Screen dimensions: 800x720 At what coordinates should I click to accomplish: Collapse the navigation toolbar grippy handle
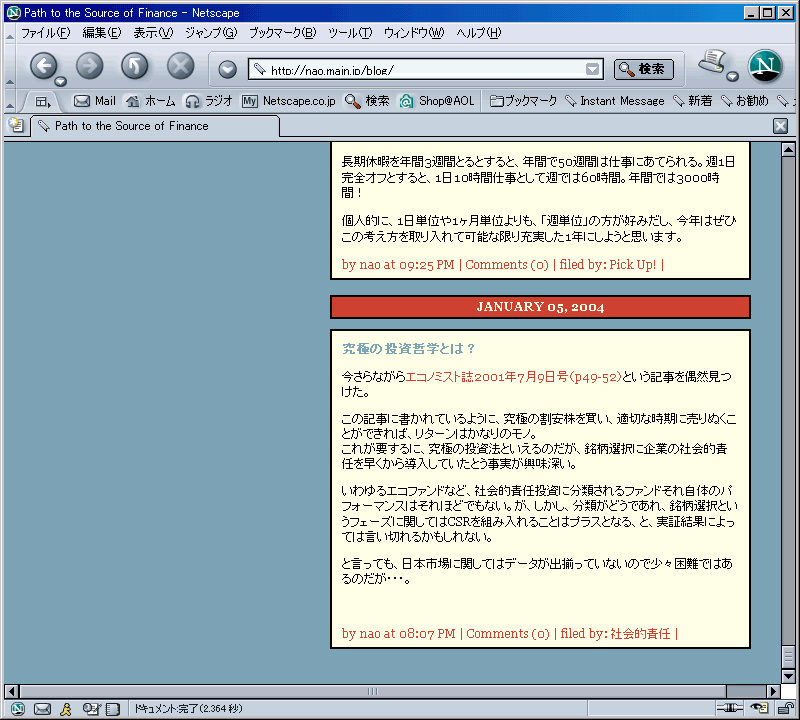(10, 67)
